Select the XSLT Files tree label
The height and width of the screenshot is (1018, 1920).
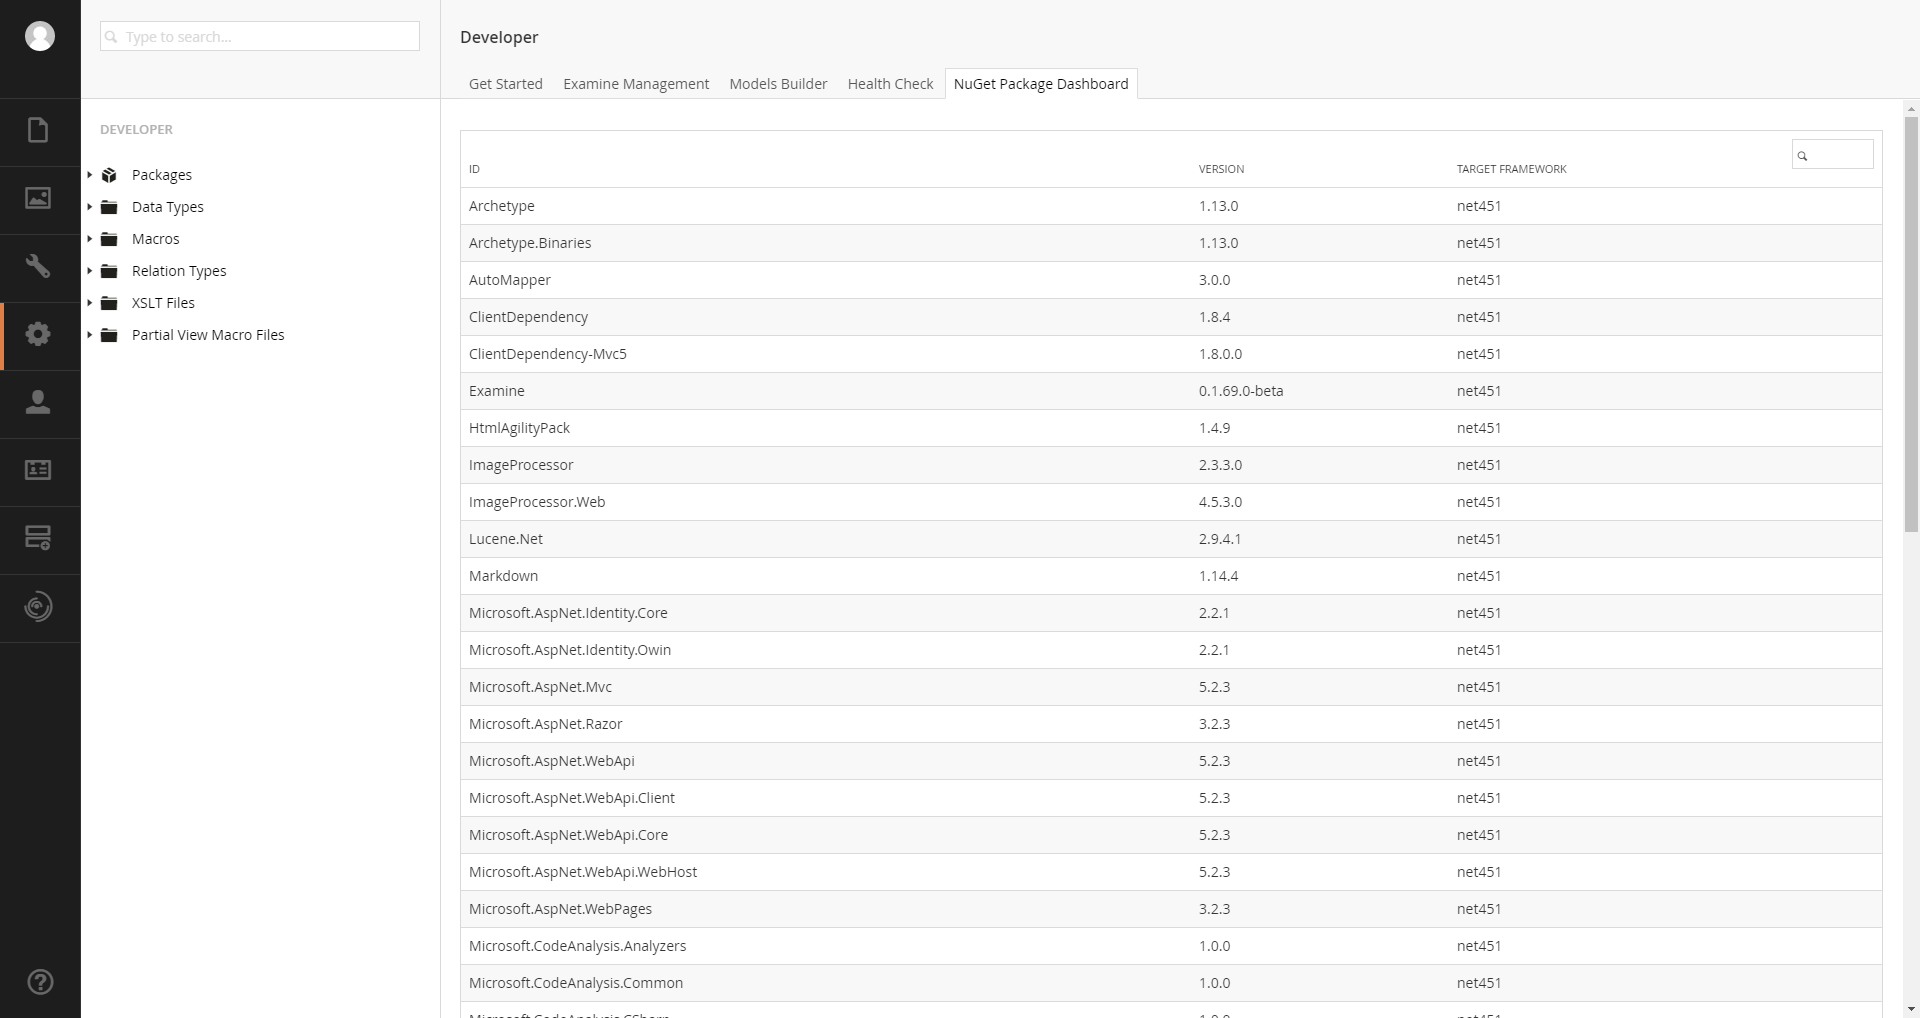(x=163, y=303)
